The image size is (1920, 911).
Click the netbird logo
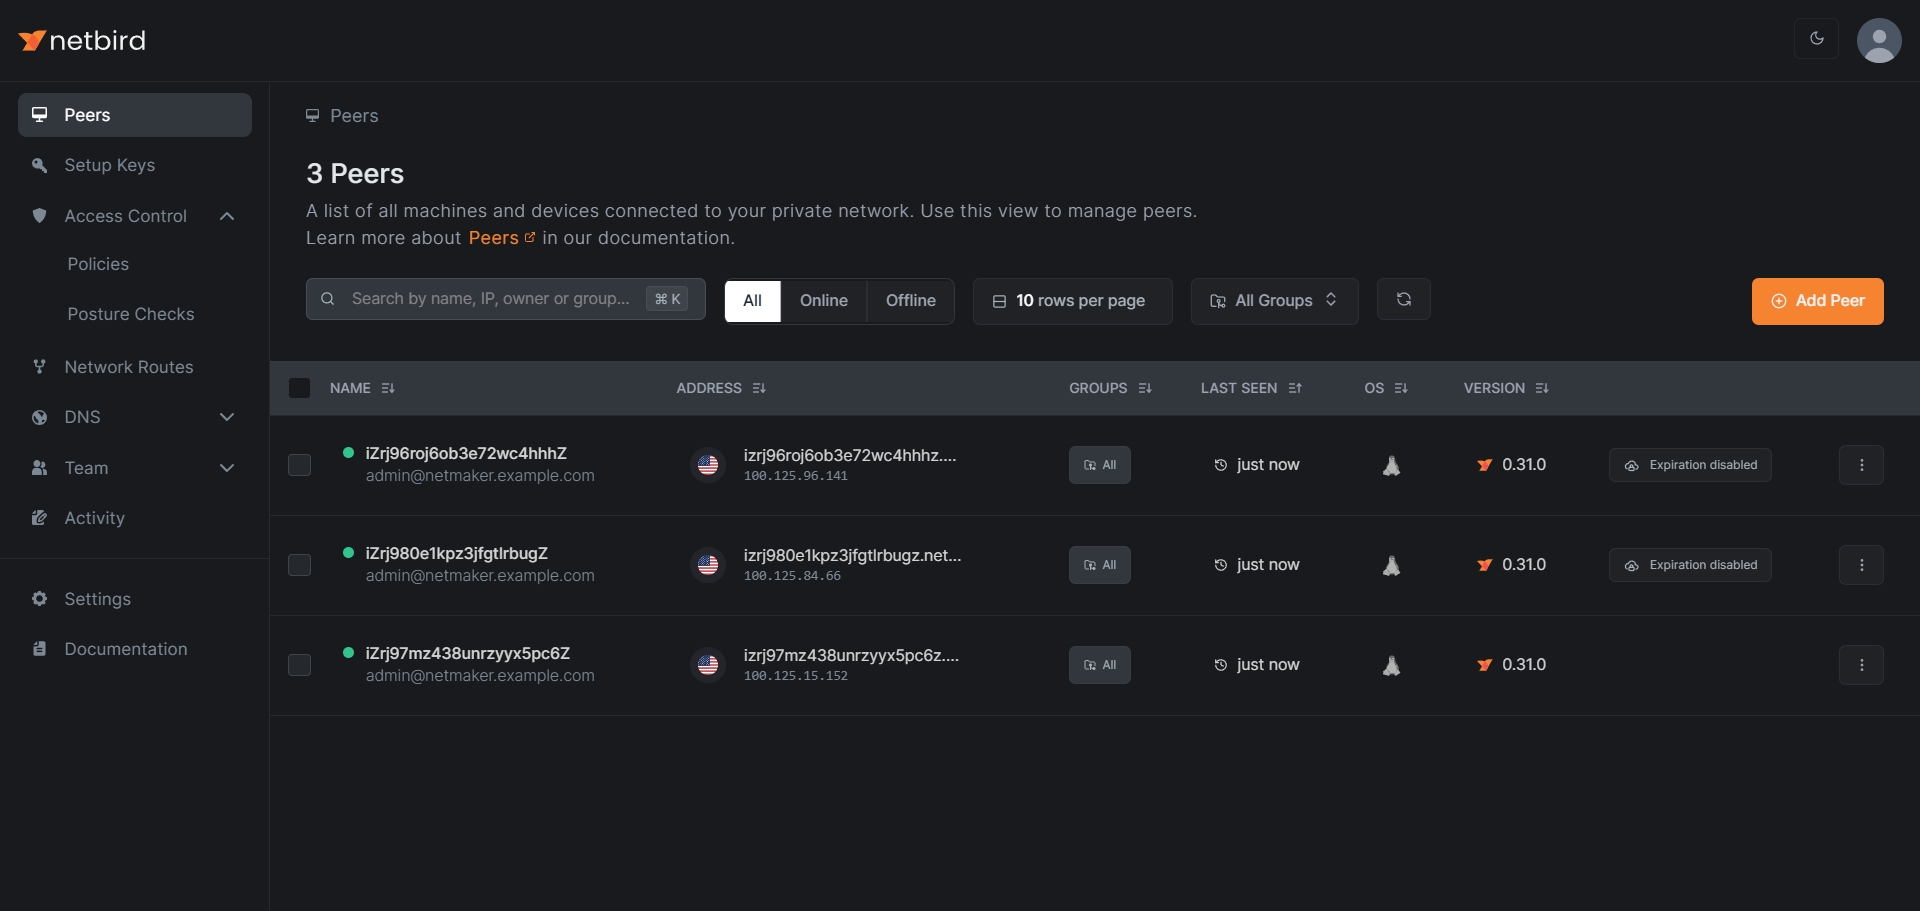pyautogui.click(x=83, y=40)
